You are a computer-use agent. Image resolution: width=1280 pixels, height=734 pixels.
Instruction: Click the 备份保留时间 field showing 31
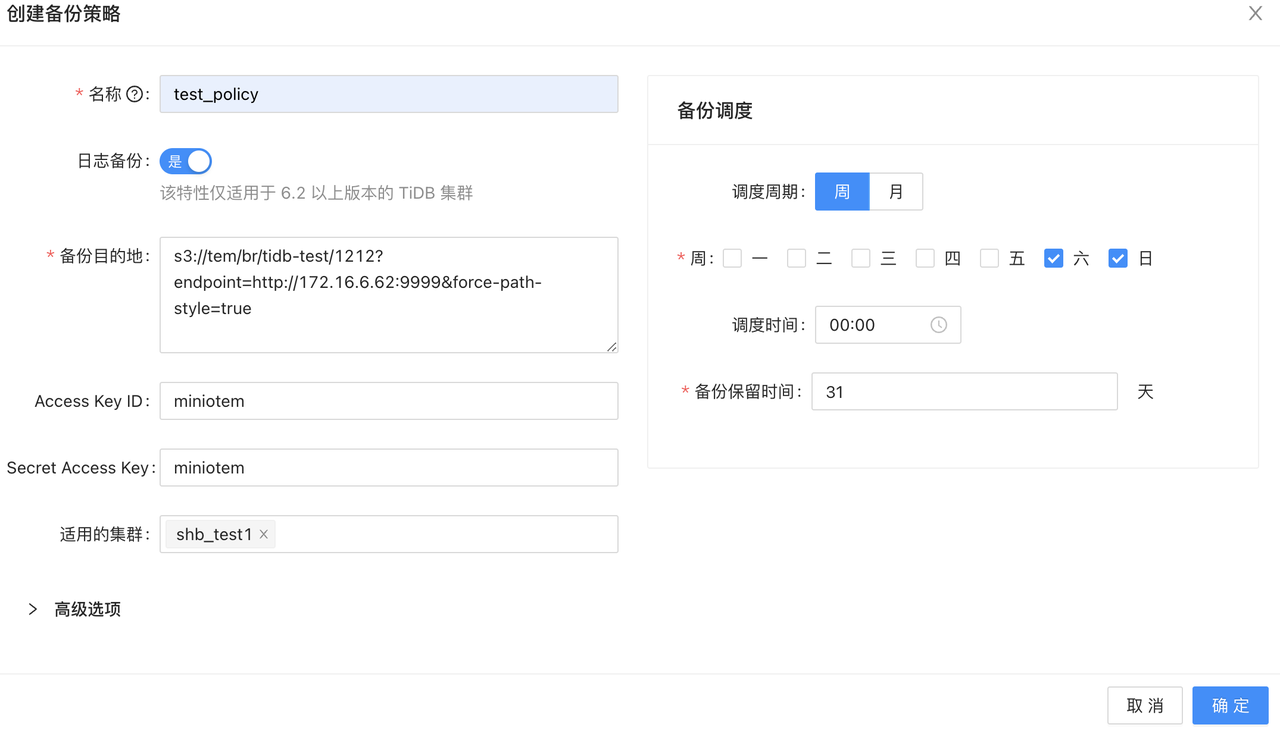click(x=964, y=392)
